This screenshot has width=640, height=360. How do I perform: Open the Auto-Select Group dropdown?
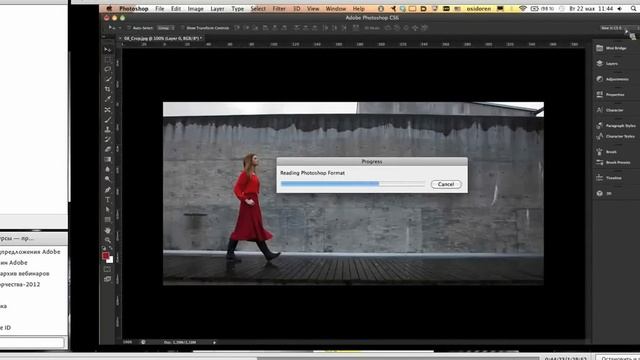coord(166,28)
